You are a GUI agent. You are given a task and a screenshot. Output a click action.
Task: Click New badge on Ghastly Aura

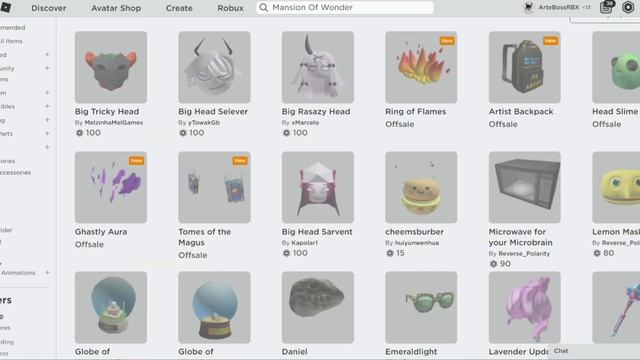point(136,161)
